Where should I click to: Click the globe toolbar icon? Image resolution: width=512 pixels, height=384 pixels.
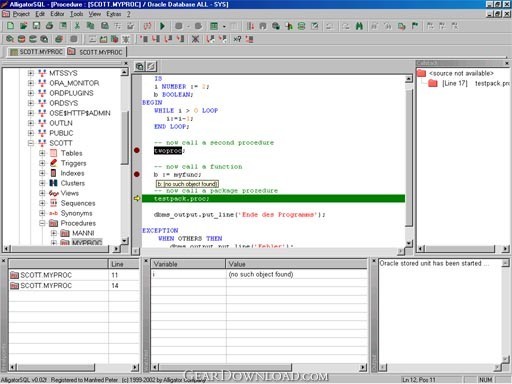pyautogui.click(x=276, y=26)
